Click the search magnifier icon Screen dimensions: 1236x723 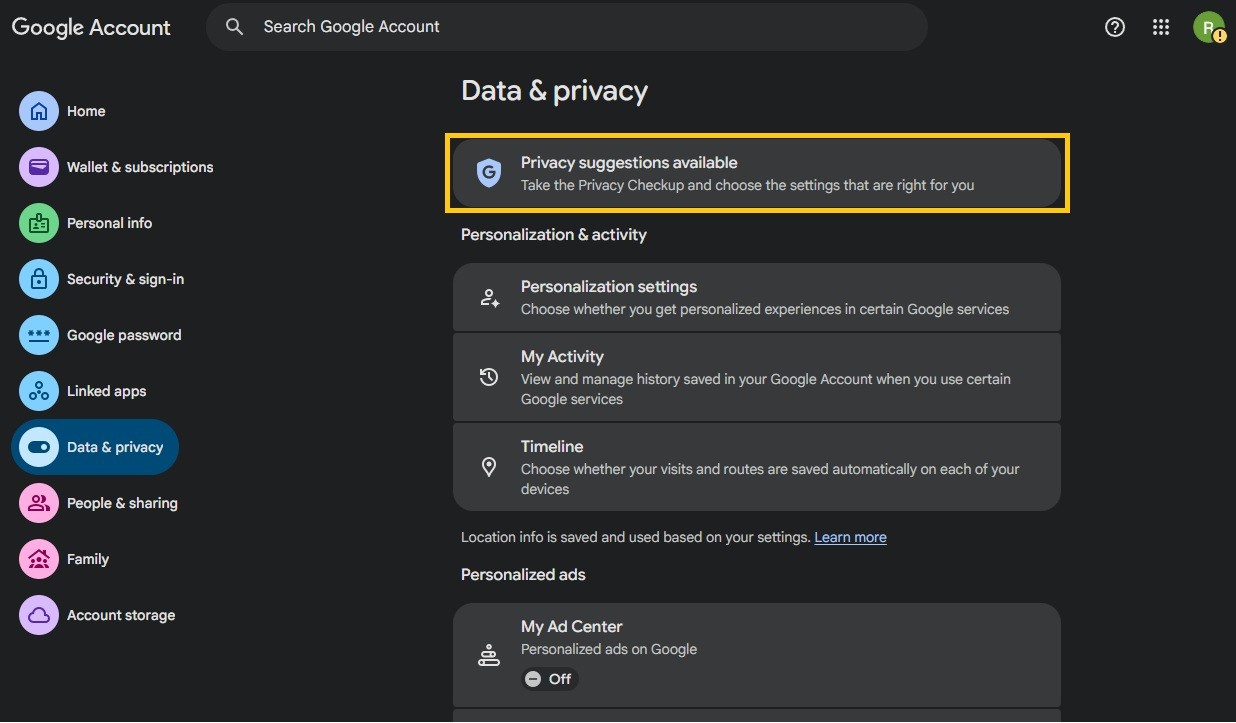tap(235, 27)
